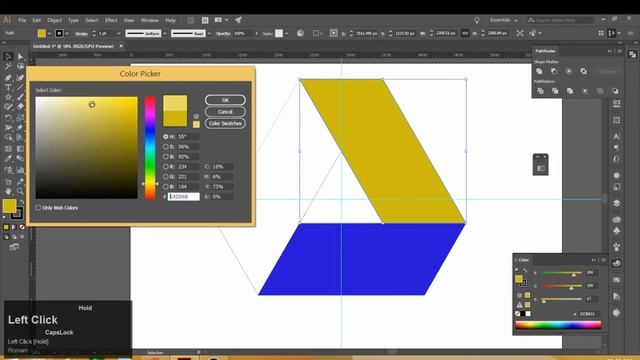Select the Paintbrush tool

(x=20, y=97)
